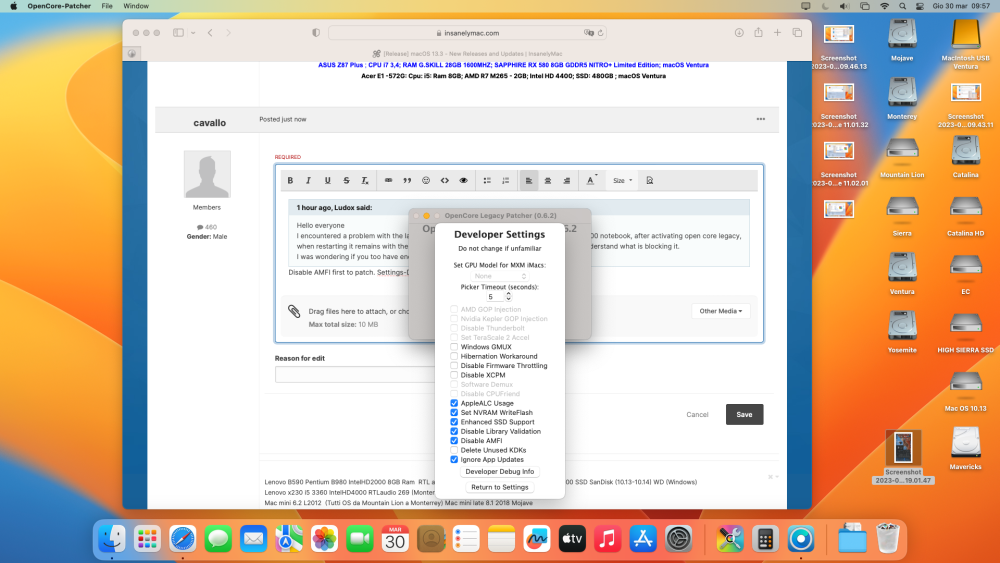Remove formatting with Tx icon

pos(365,180)
